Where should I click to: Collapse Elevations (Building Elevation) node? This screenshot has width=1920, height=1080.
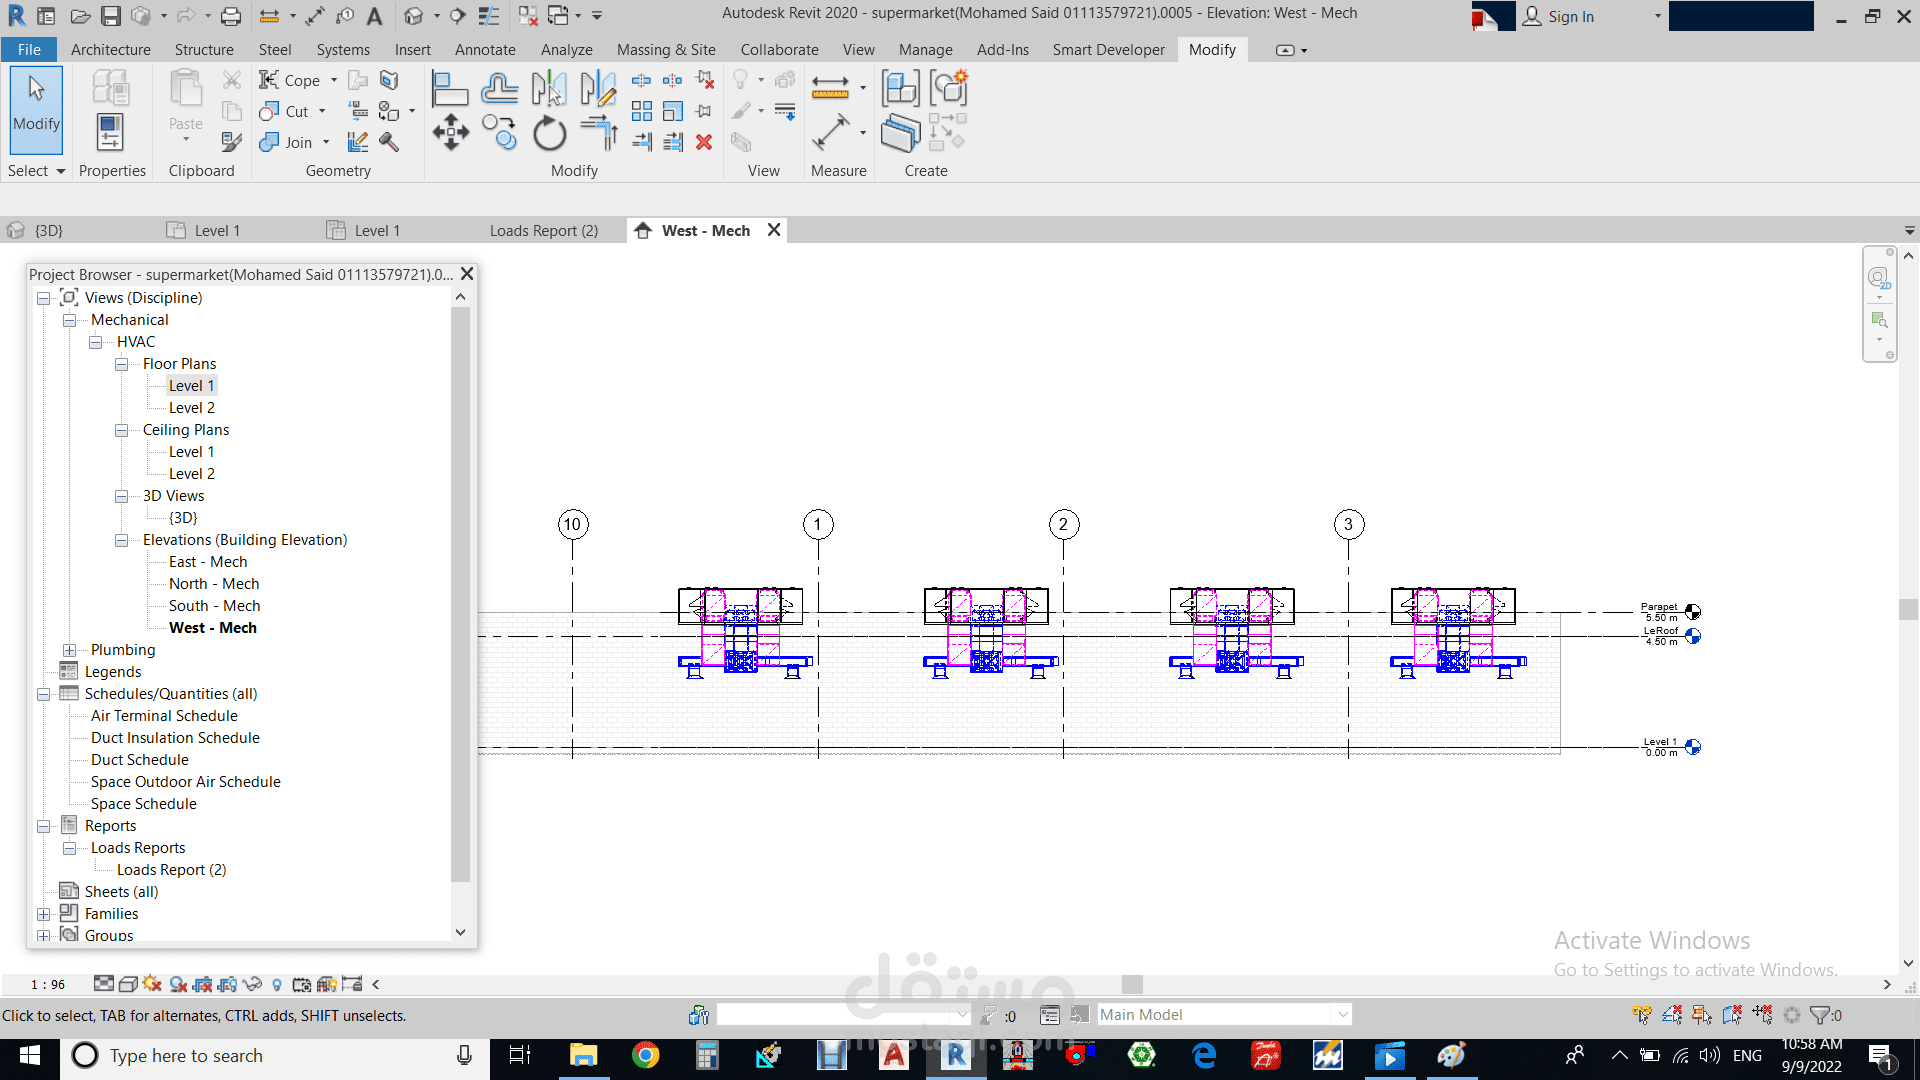point(122,540)
